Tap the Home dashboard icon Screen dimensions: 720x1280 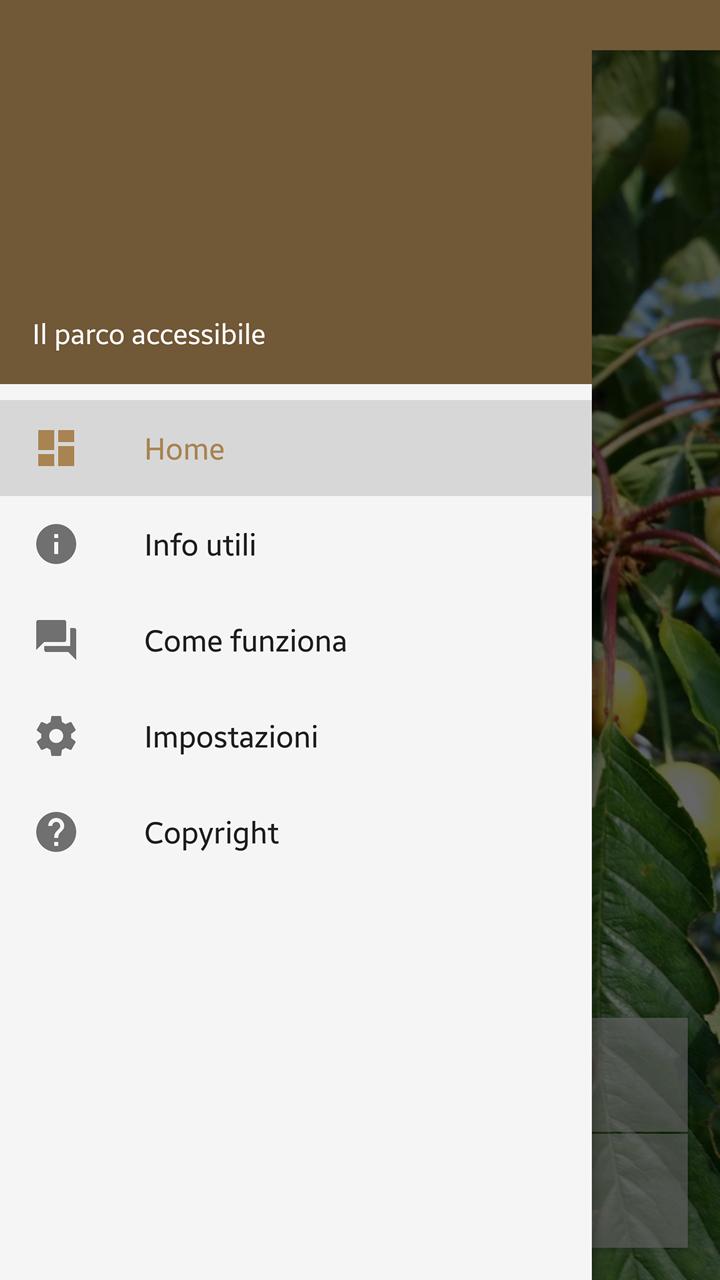tap(56, 448)
